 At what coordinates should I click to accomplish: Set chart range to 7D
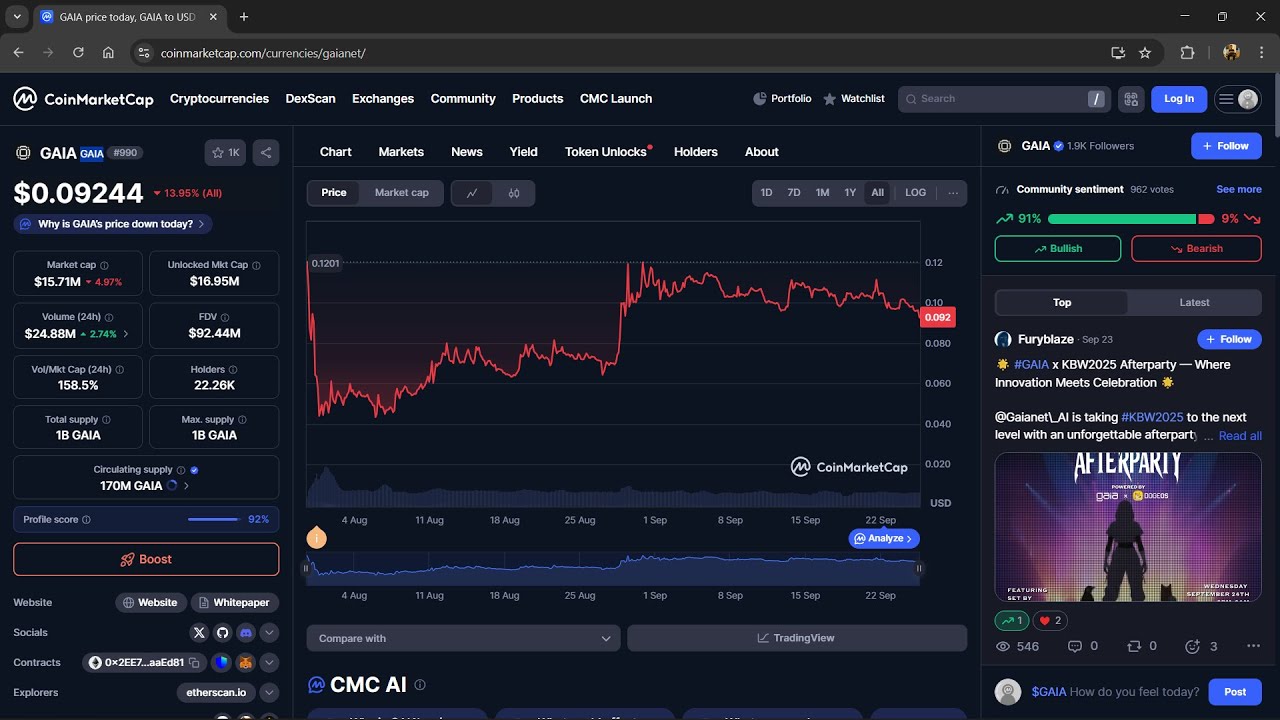[794, 193]
